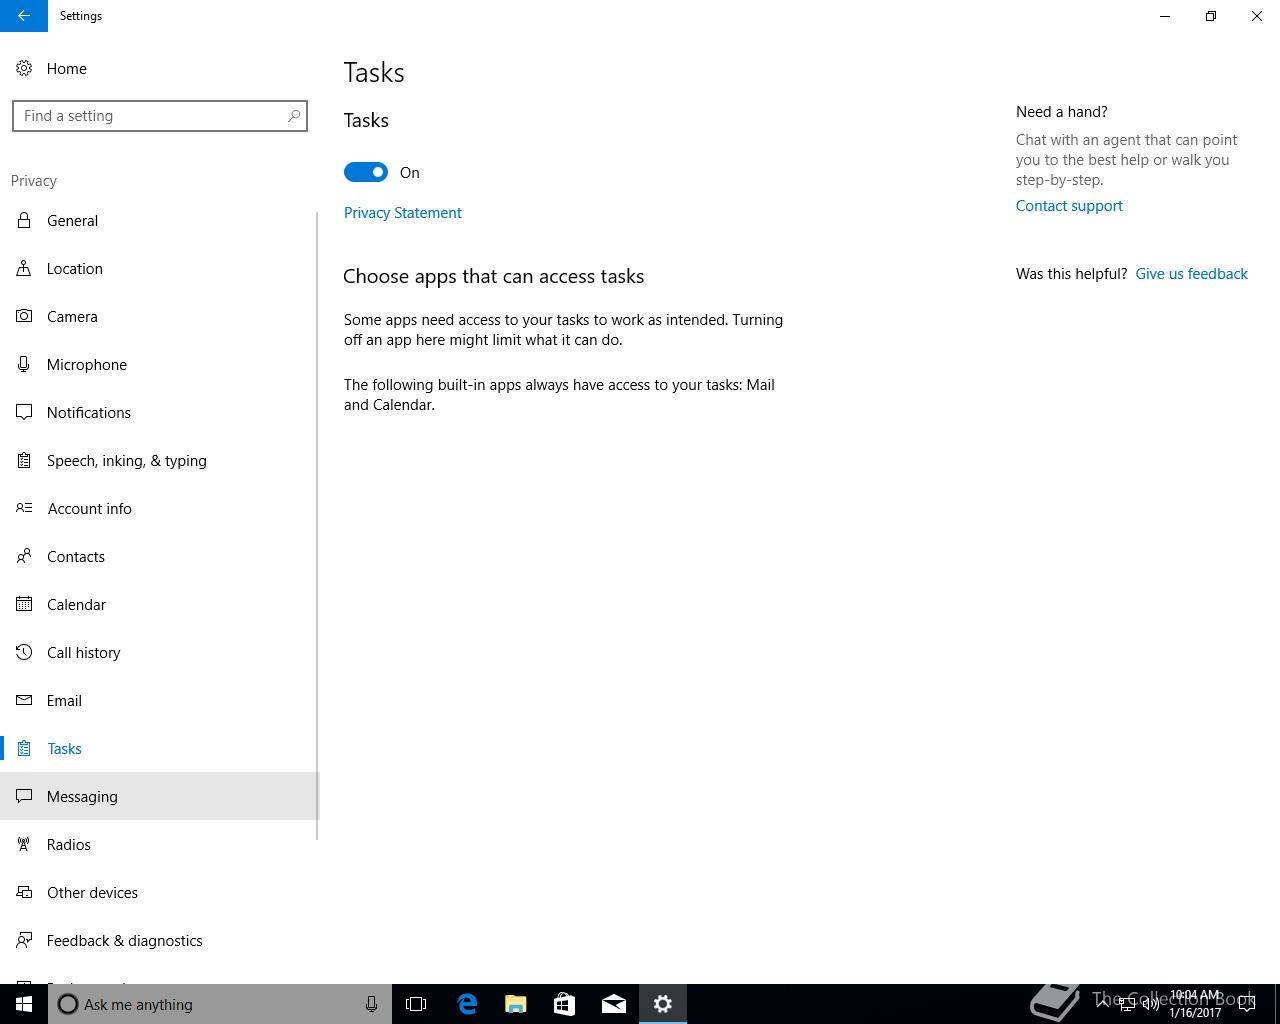This screenshot has height=1024, width=1280.
Task: Click the Home gear icon
Action: 24,68
